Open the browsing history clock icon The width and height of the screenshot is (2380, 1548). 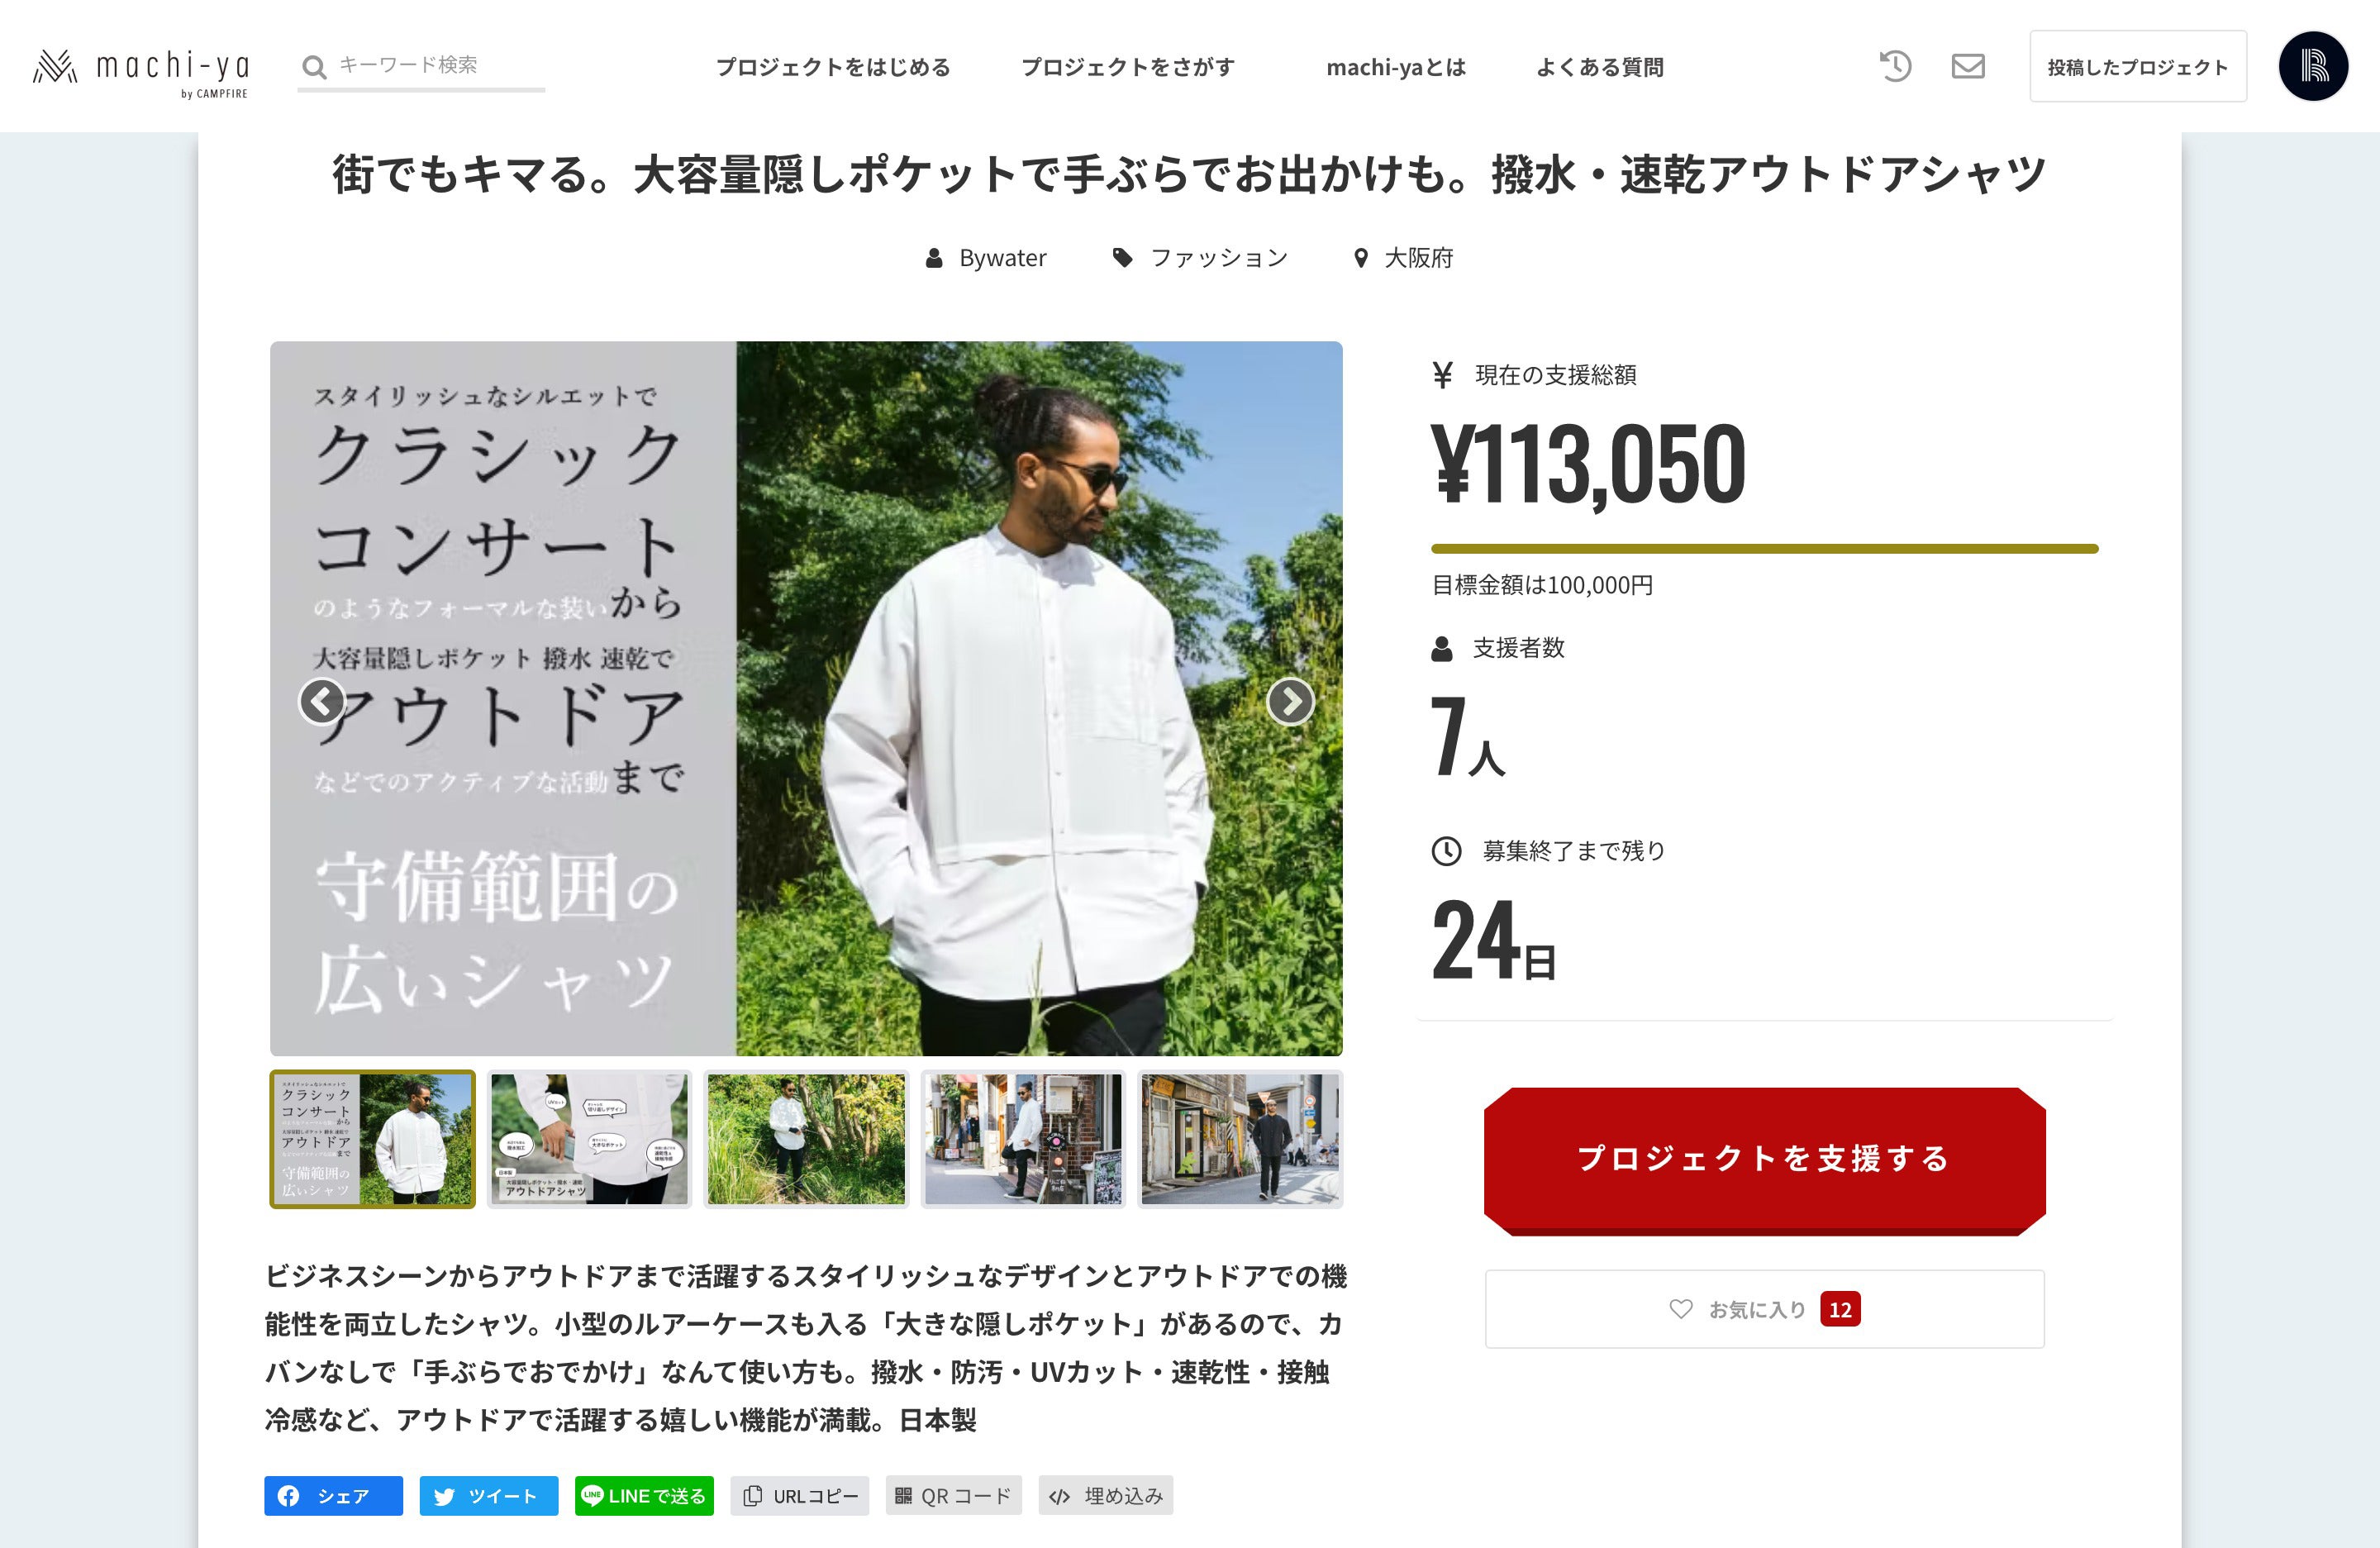[1895, 67]
